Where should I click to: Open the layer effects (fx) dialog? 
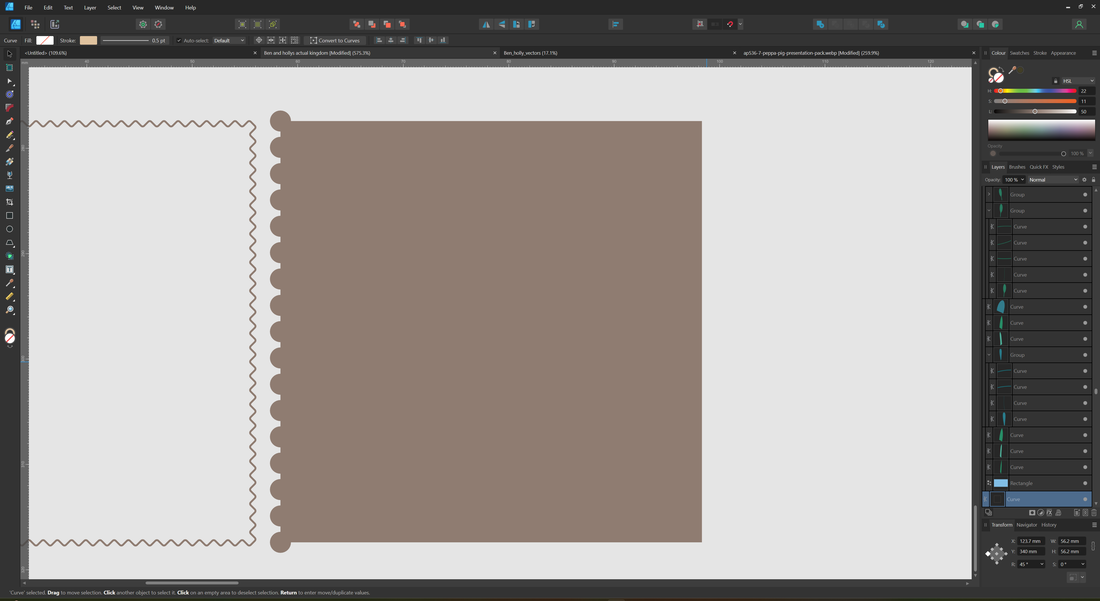(1049, 513)
